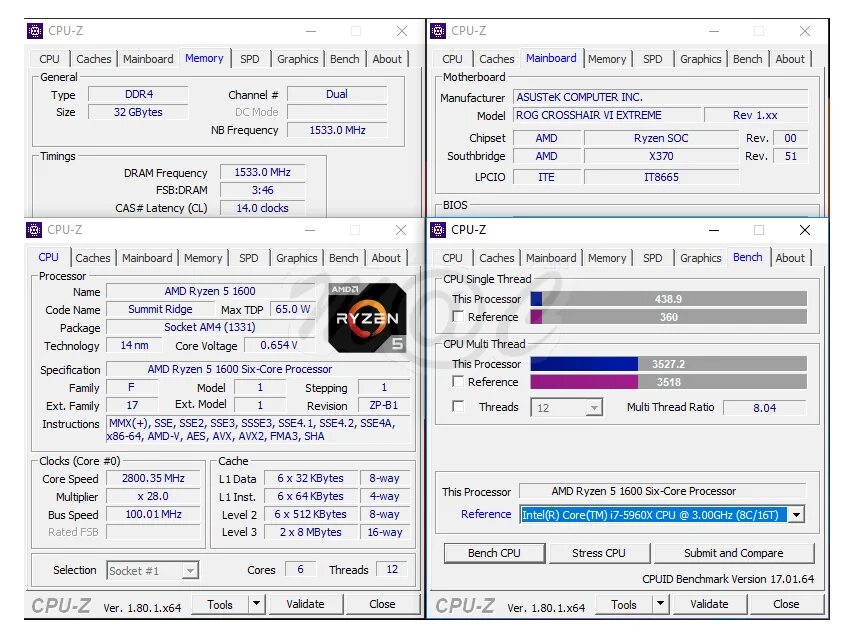Open the Socket #1 selection dropdown
This screenshot has height=638, width=854.
(152, 570)
